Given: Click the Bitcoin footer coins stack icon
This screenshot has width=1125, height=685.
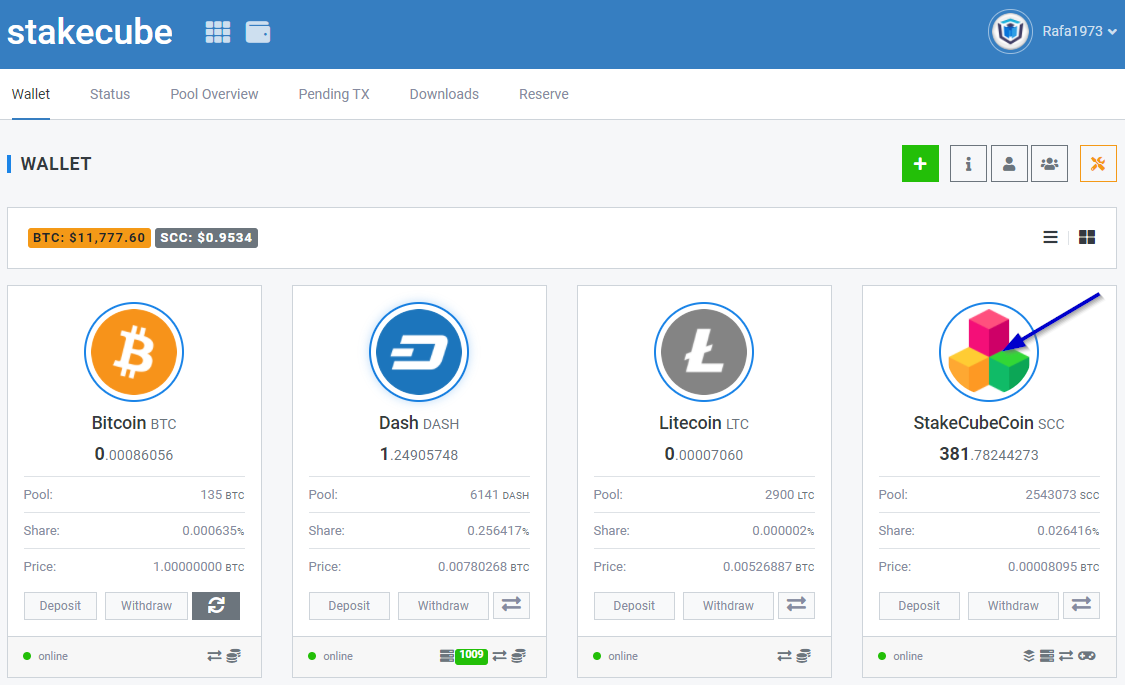Looking at the screenshot, I should pyautogui.click(x=234, y=656).
